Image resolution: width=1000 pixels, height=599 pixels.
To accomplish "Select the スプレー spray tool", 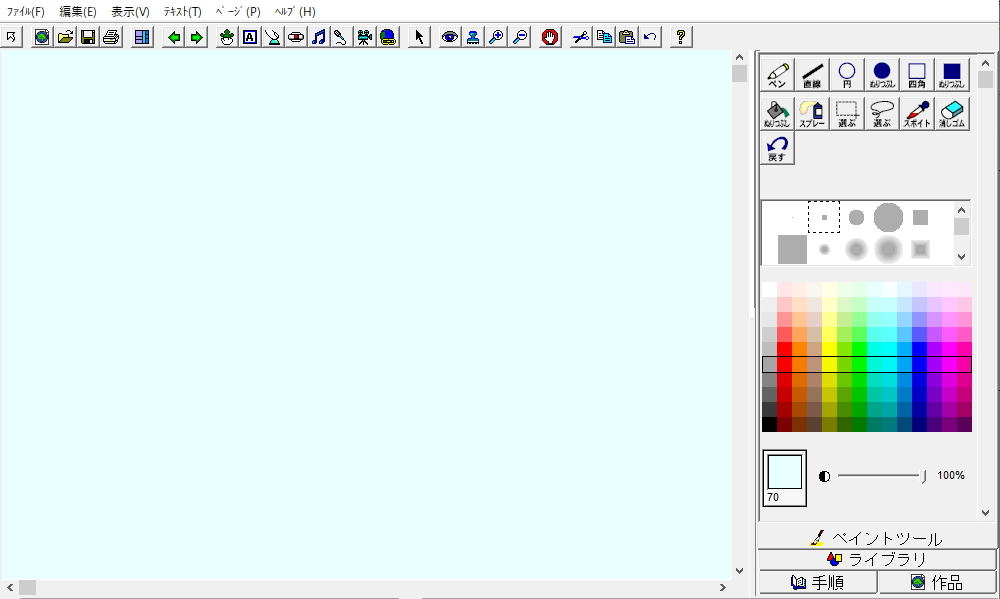I will click(812, 114).
